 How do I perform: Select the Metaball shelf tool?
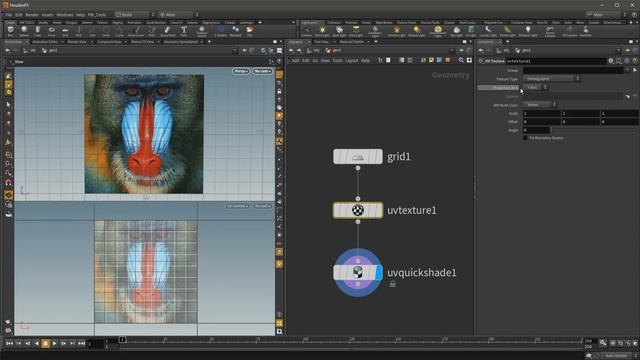point(236,31)
